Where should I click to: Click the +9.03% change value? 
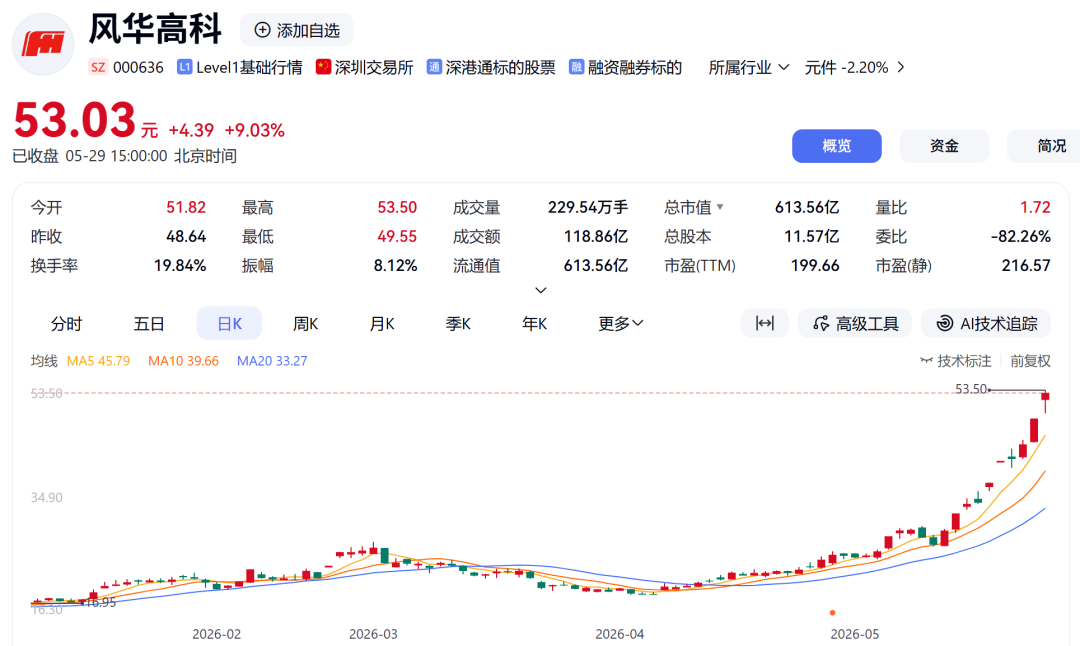[254, 130]
